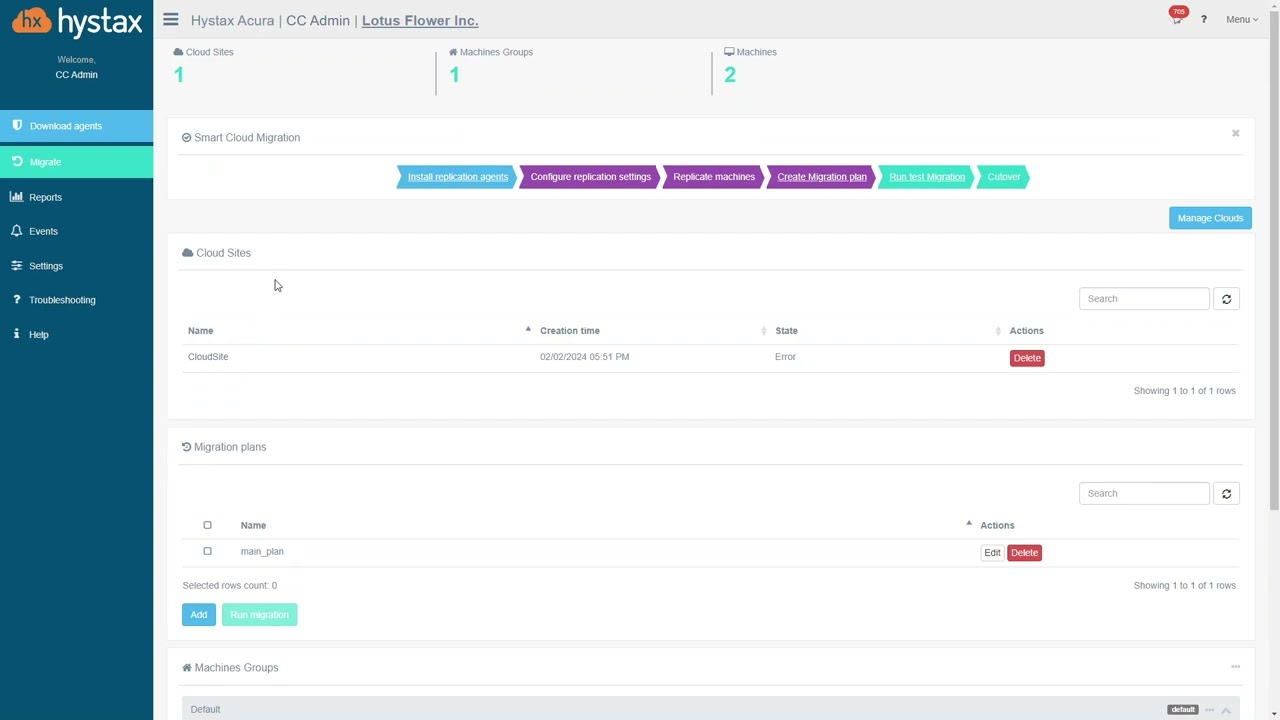Open the notifications bell
Image resolution: width=1280 pixels, height=720 pixels.
tap(1177, 19)
